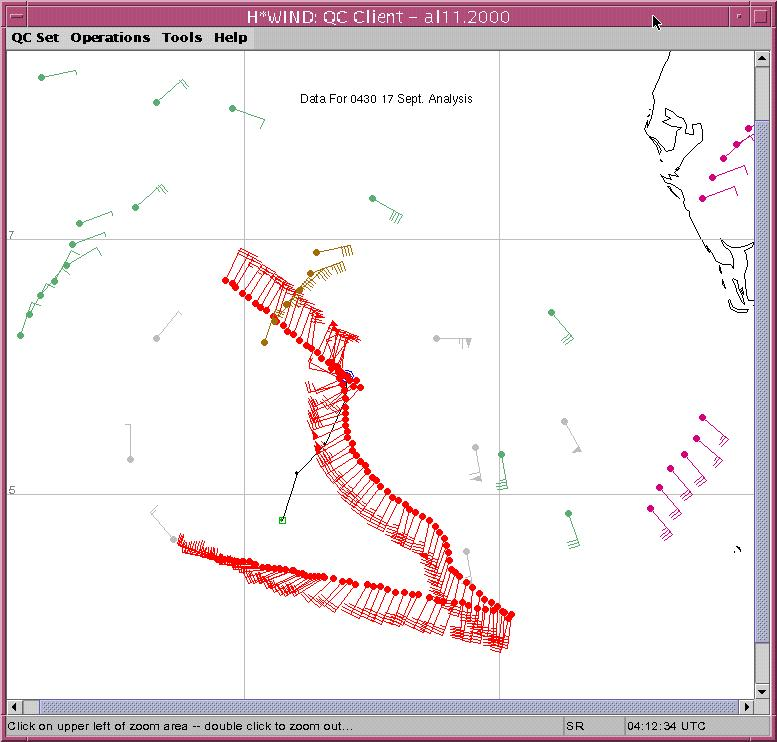Click the window menu button in the title bar's left corner

click(15, 17)
